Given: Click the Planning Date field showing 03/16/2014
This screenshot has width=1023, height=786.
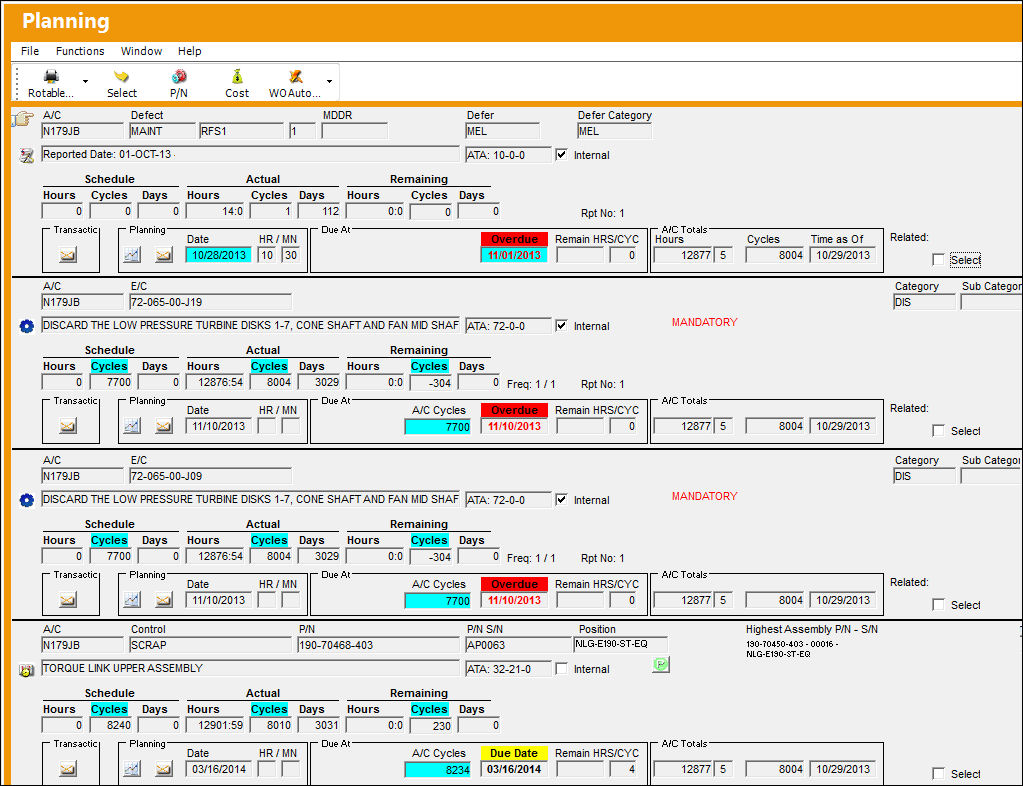Looking at the screenshot, I should pyautogui.click(x=219, y=769).
